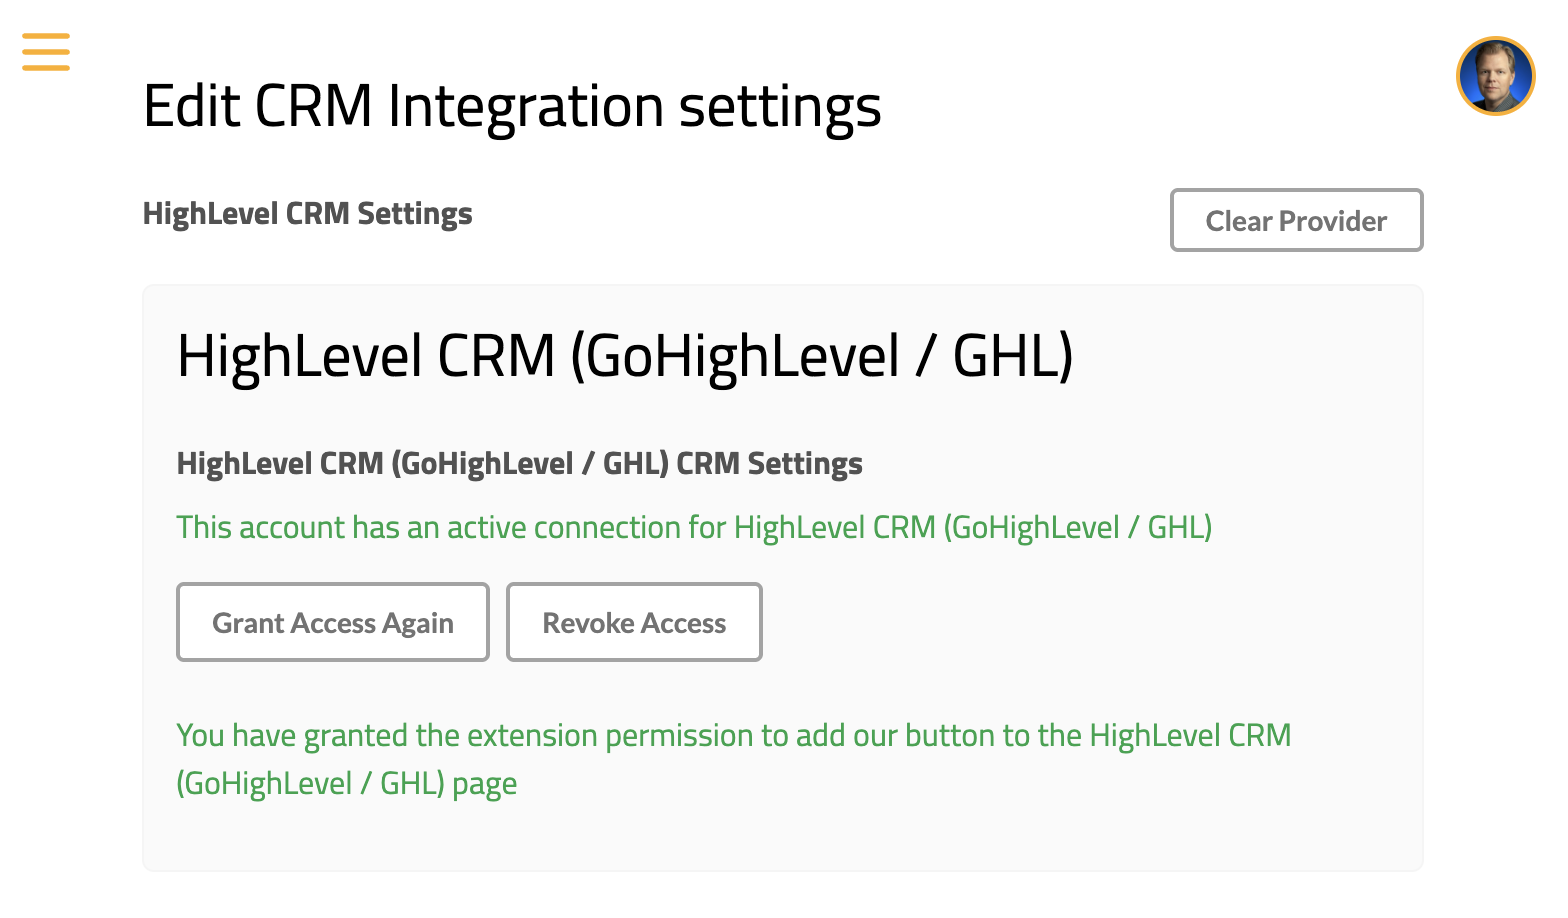Click the HighLevel CRM Settings subheading
1568x918 pixels.
(307, 214)
